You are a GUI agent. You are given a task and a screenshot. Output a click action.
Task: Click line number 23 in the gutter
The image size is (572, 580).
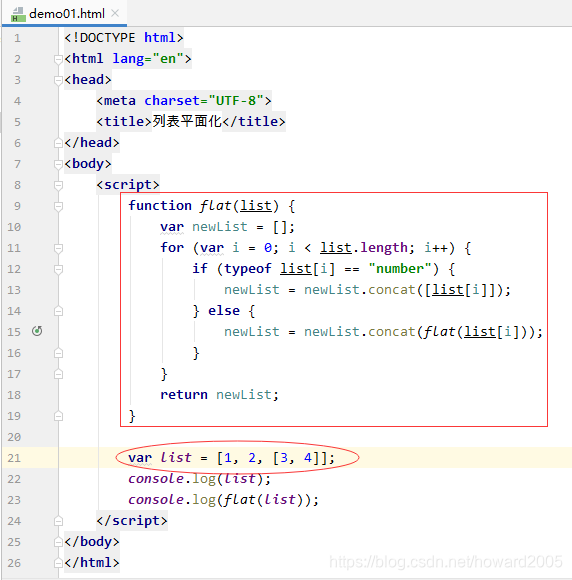(14, 500)
